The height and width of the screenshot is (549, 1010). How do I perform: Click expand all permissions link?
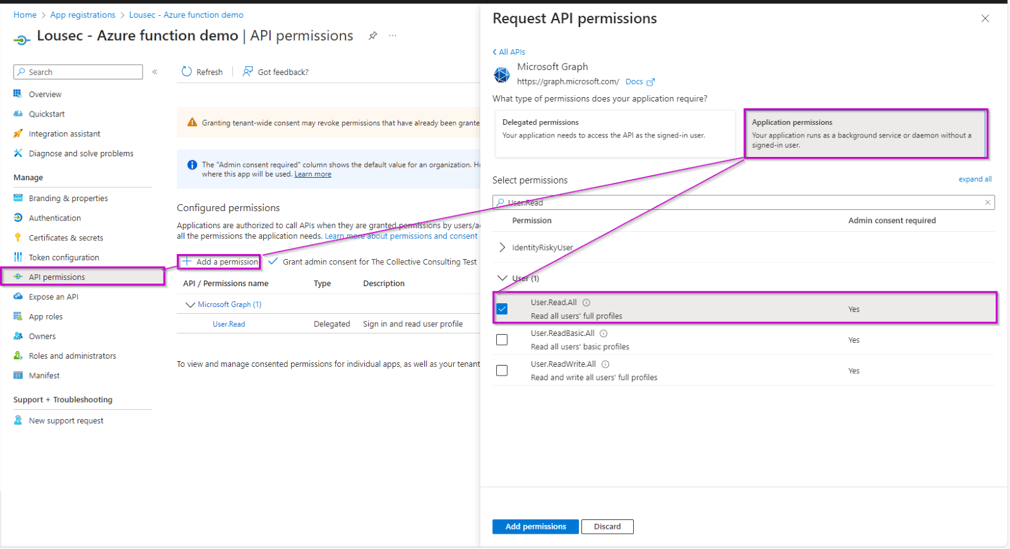pyautogui.click(x=975, y=179)
